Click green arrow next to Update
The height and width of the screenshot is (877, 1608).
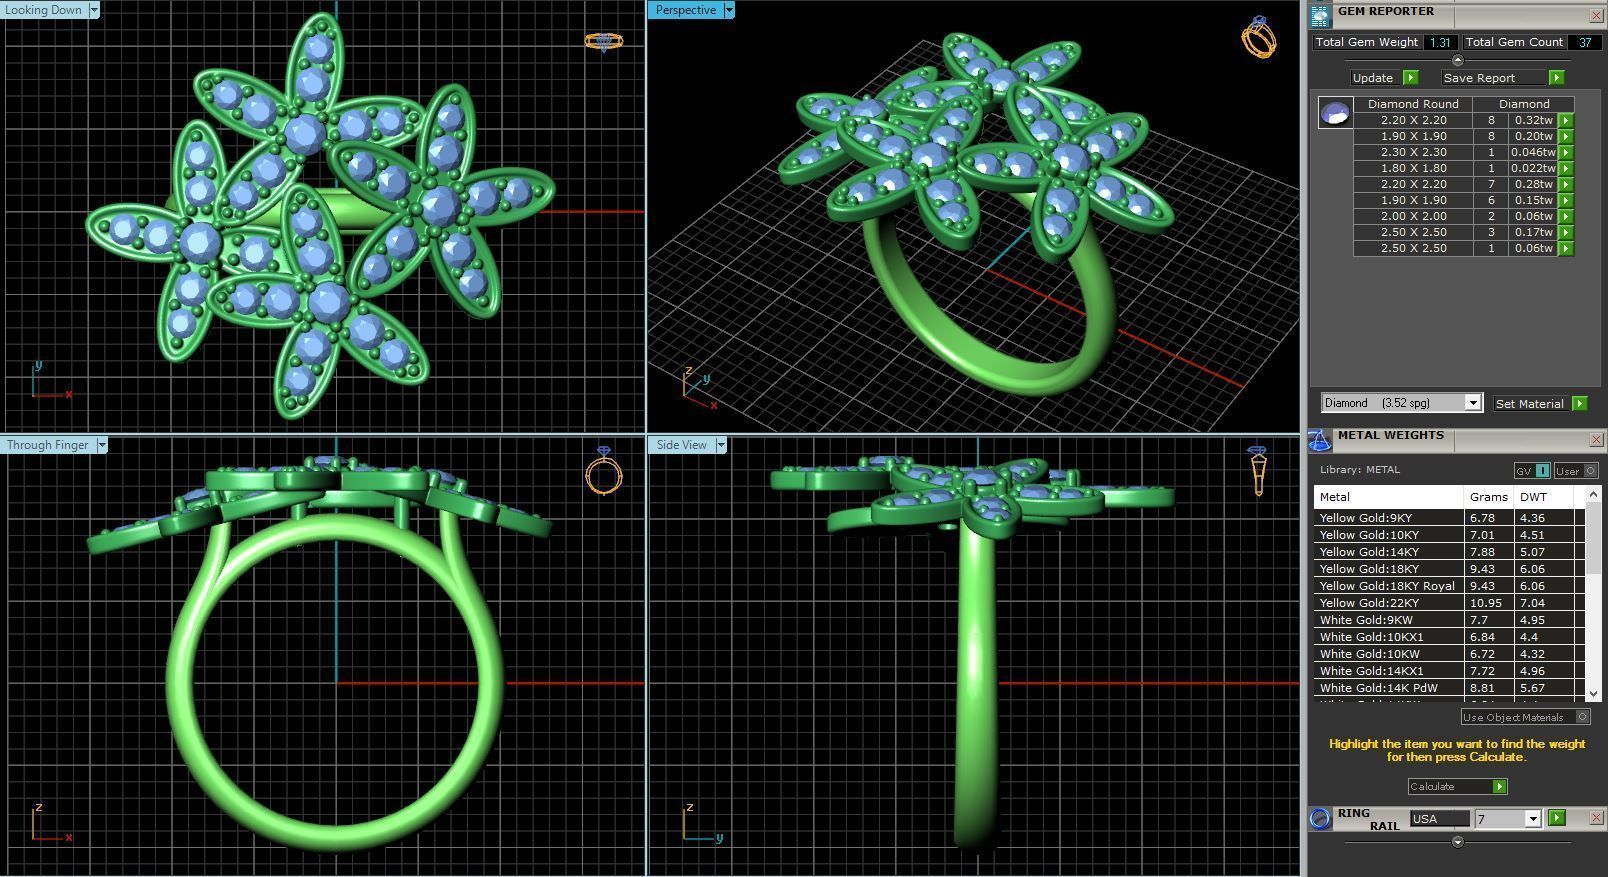(x=1410, y=78)
